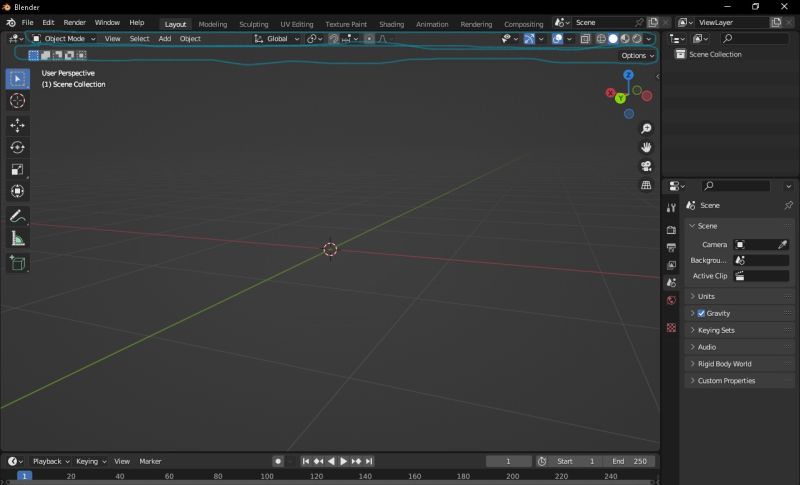This screenshot has width=800, height=485.
Task: Switch to the Modeling workspace tab
Action: click(x=213, y=24)
